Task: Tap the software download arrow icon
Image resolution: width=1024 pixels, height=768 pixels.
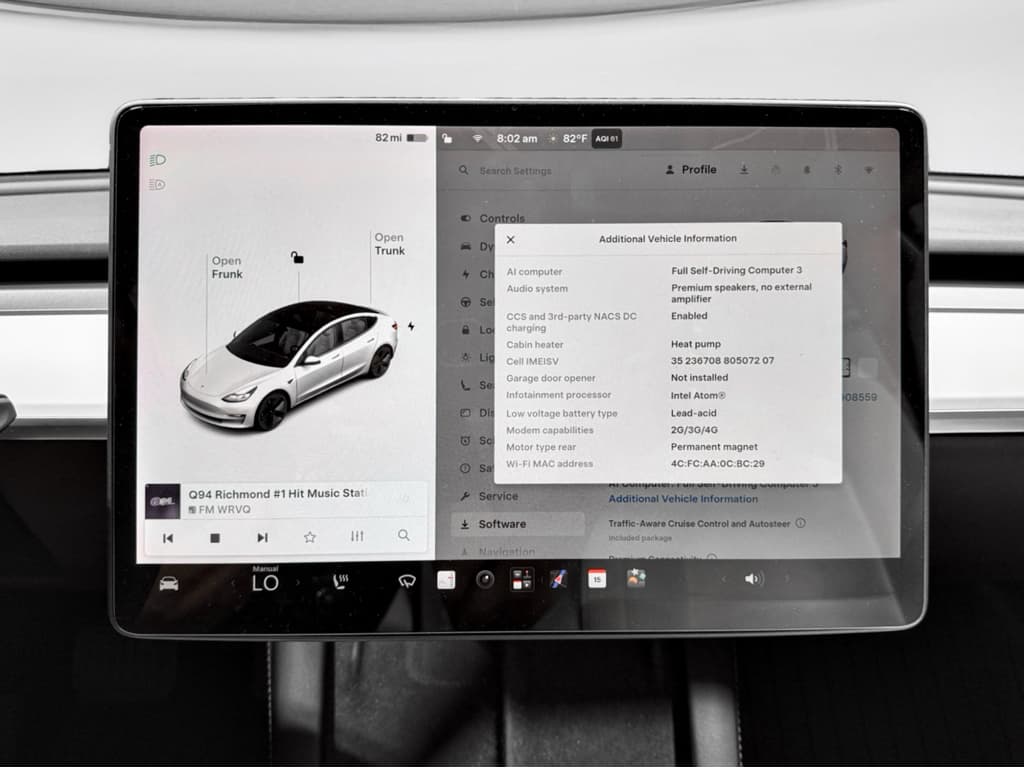Action: pyautogui.click(x=744, y=170)
